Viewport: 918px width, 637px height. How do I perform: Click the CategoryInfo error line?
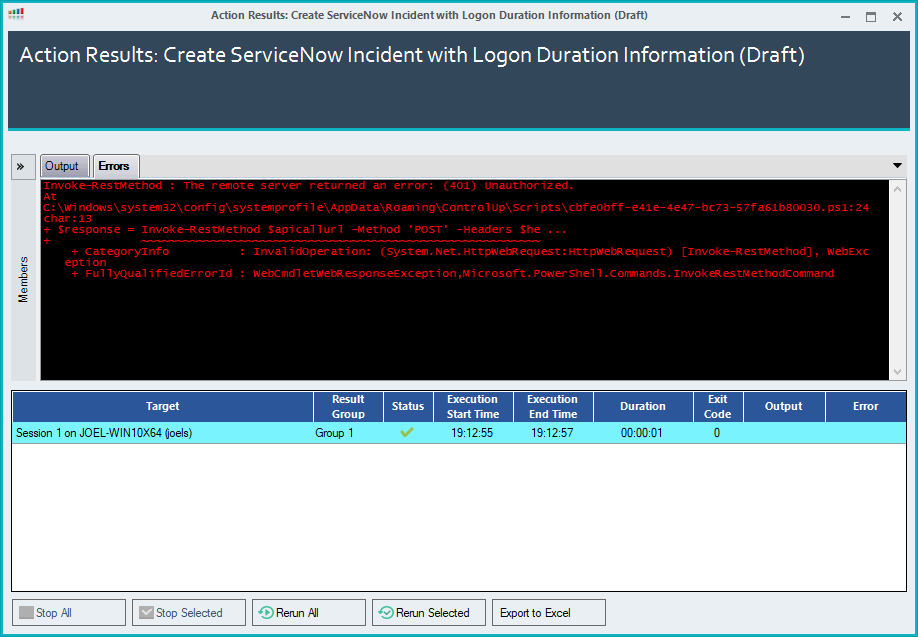[467, 257]
